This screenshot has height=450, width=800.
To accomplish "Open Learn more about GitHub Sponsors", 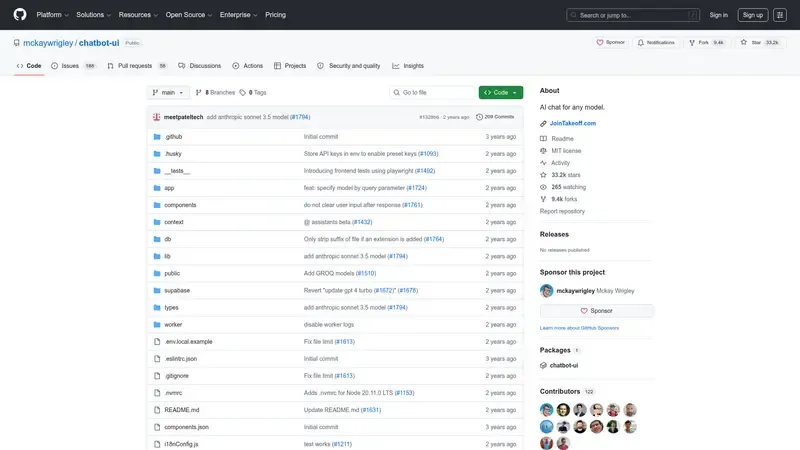I will 579,328.
